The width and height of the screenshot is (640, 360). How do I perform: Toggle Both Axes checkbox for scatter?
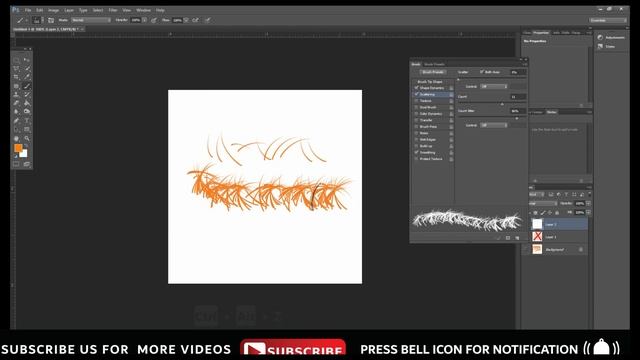pos(482,72)
